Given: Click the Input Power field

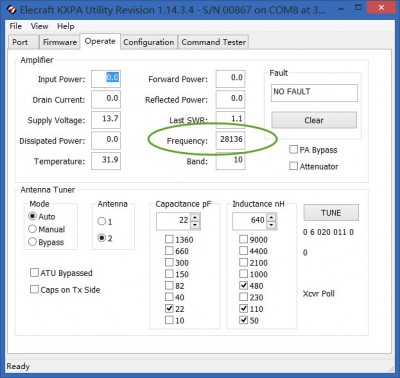Looking at the screenshot, I should pyautogui.click(x=106, y=79).
